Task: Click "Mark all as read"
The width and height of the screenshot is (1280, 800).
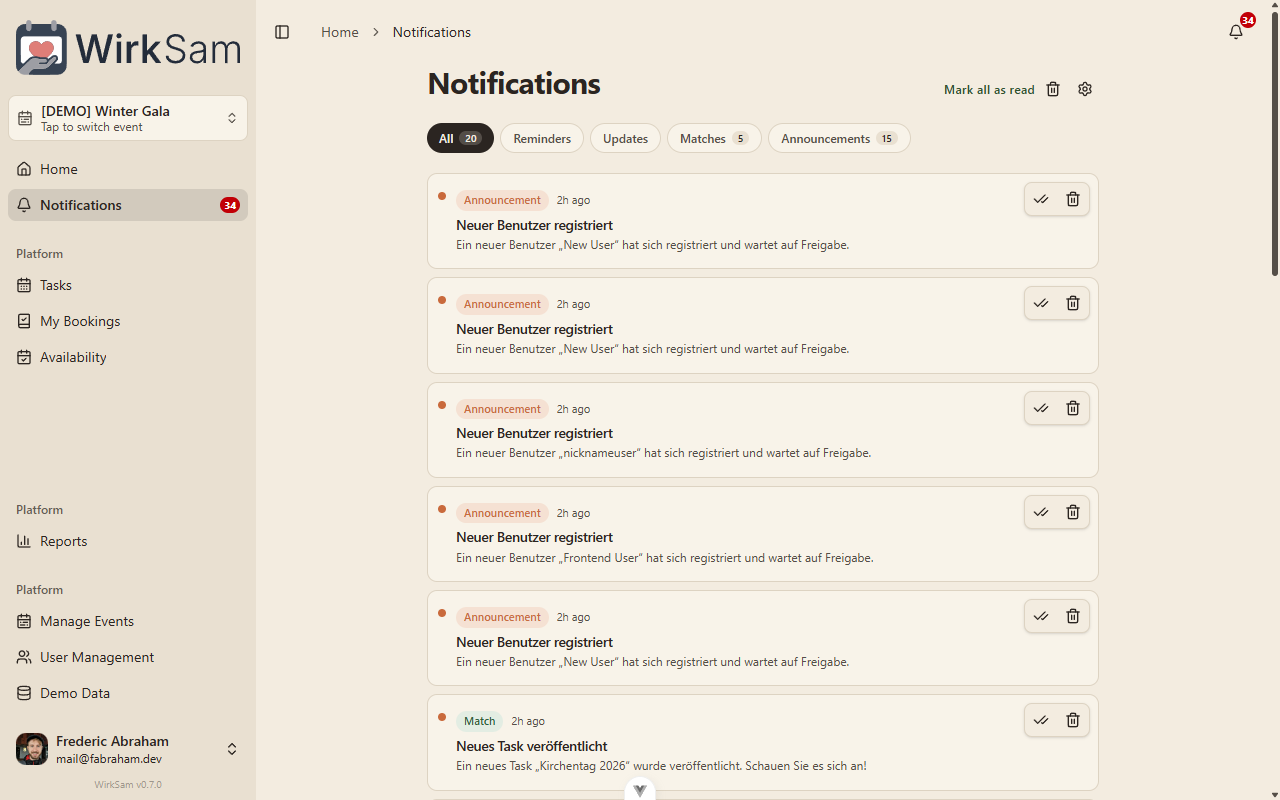Action: click(989, 90)
